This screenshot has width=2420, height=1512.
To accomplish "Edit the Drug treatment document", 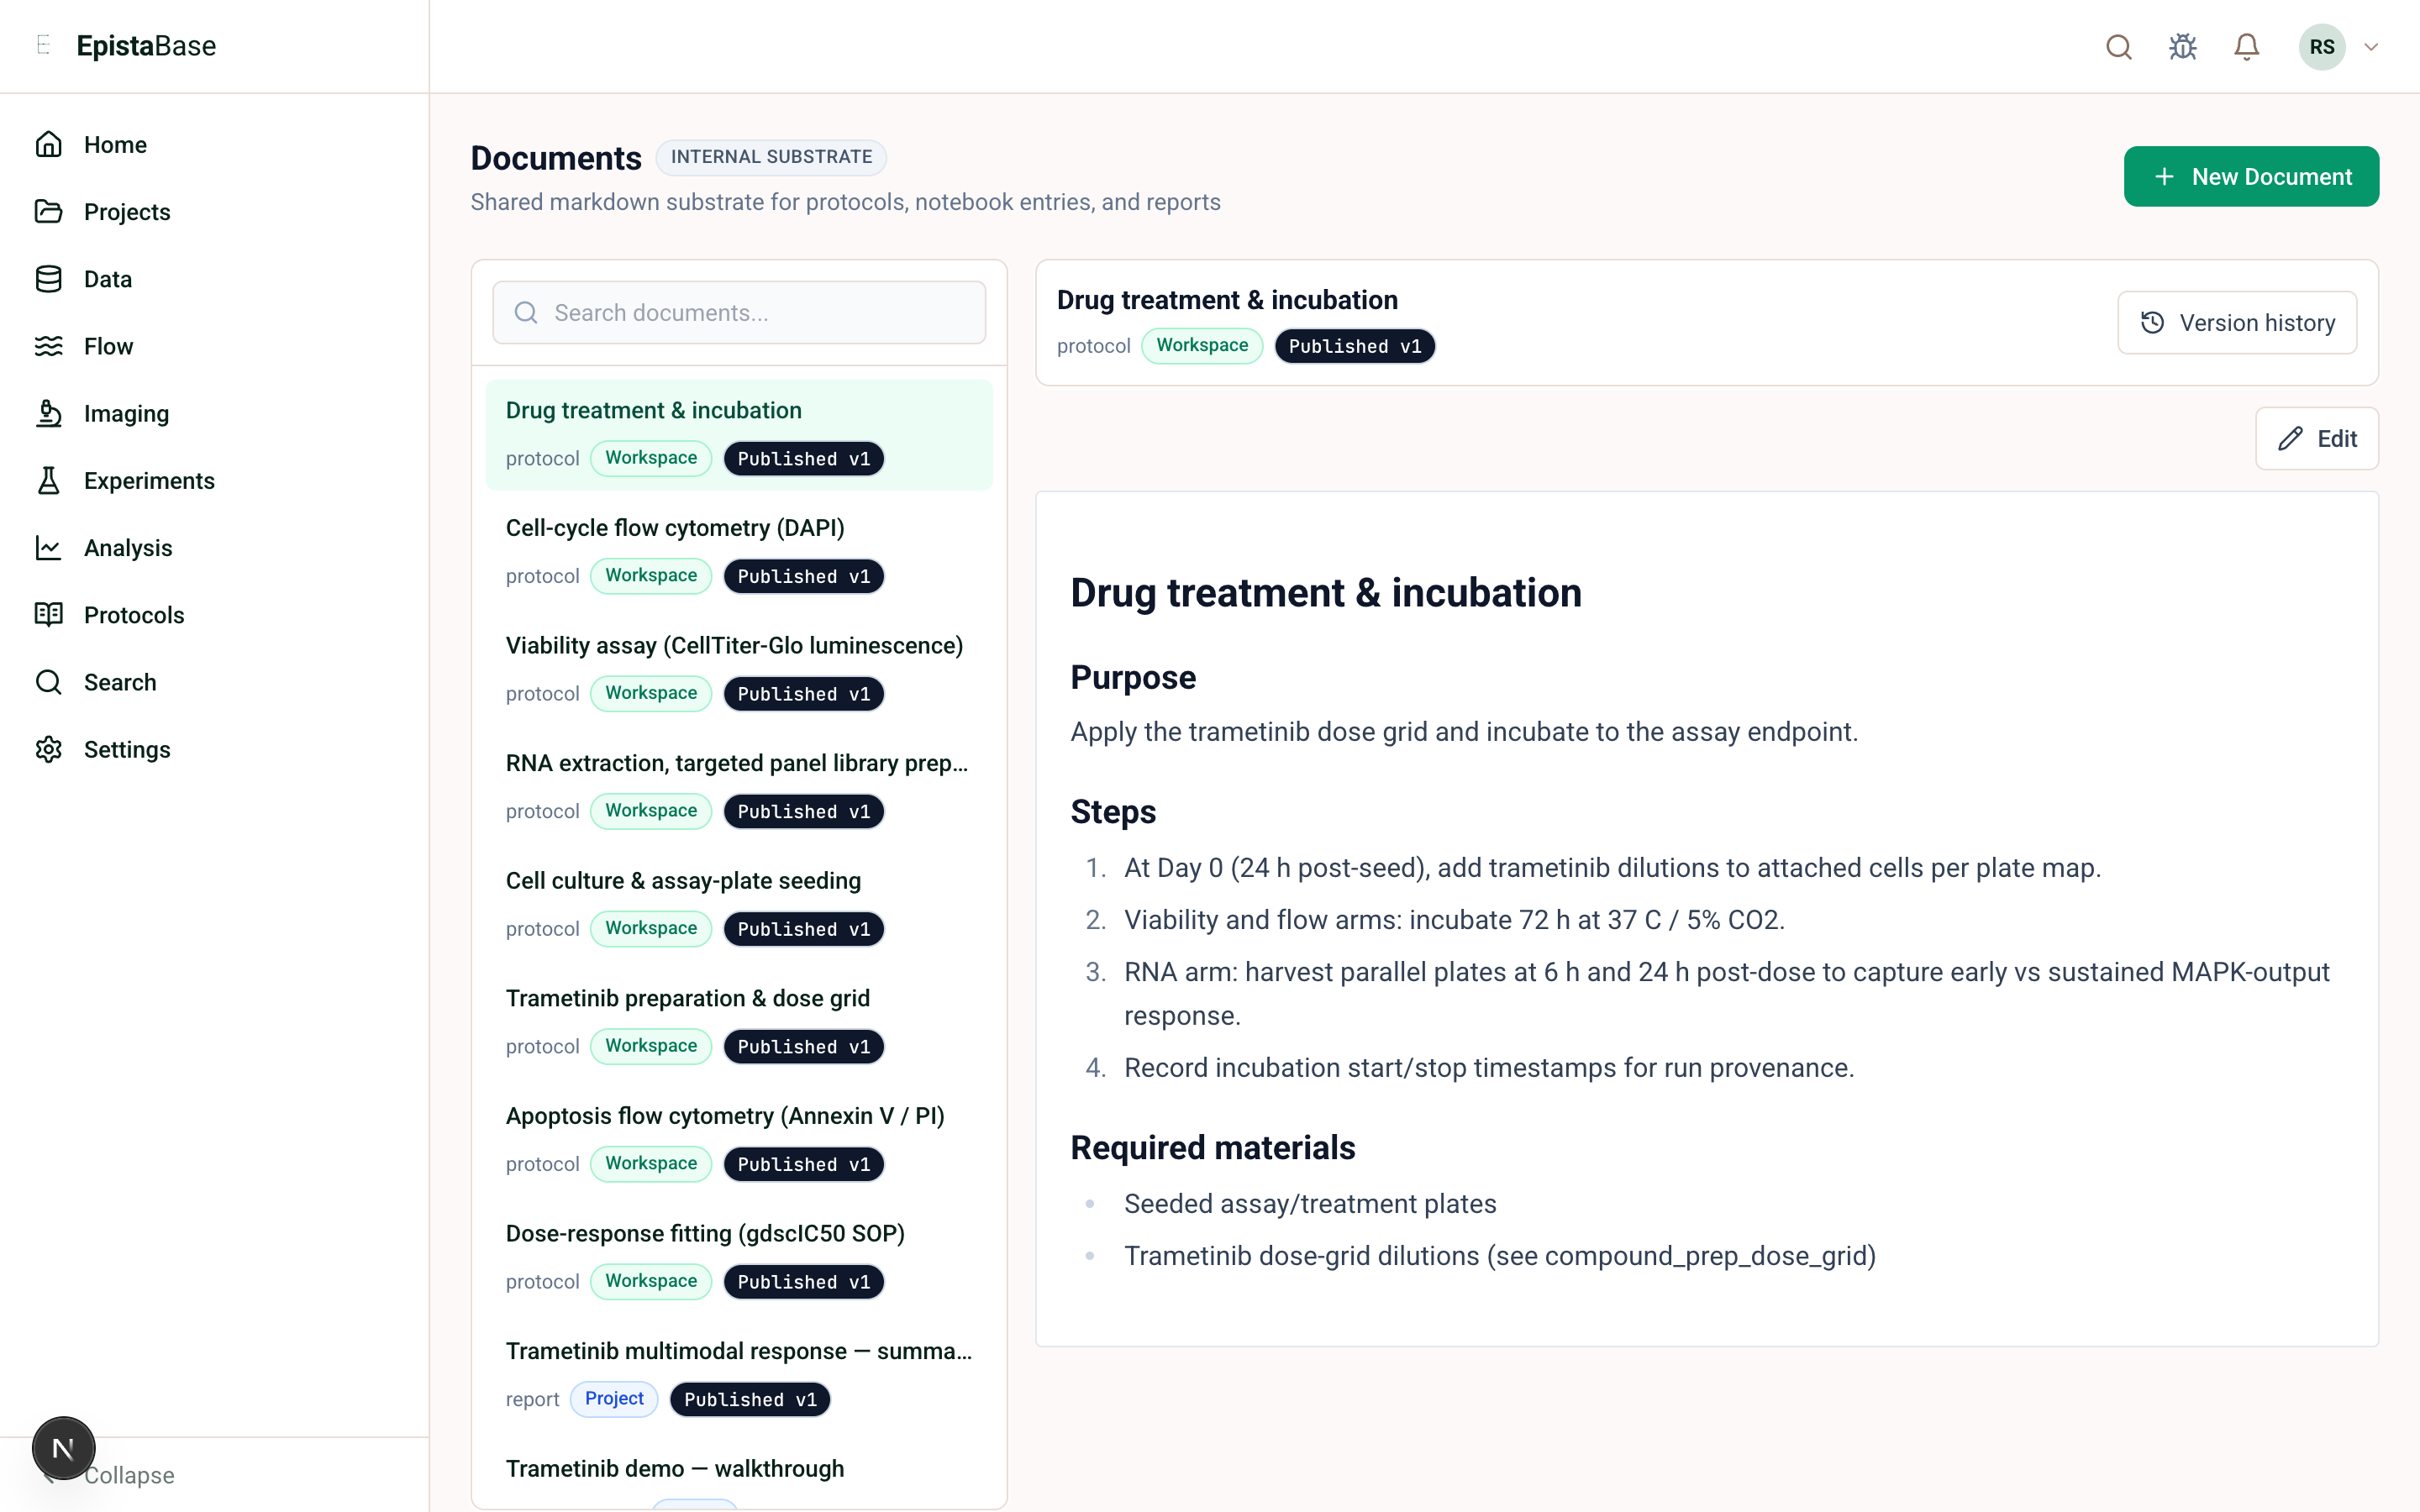I will (2316, 438).
